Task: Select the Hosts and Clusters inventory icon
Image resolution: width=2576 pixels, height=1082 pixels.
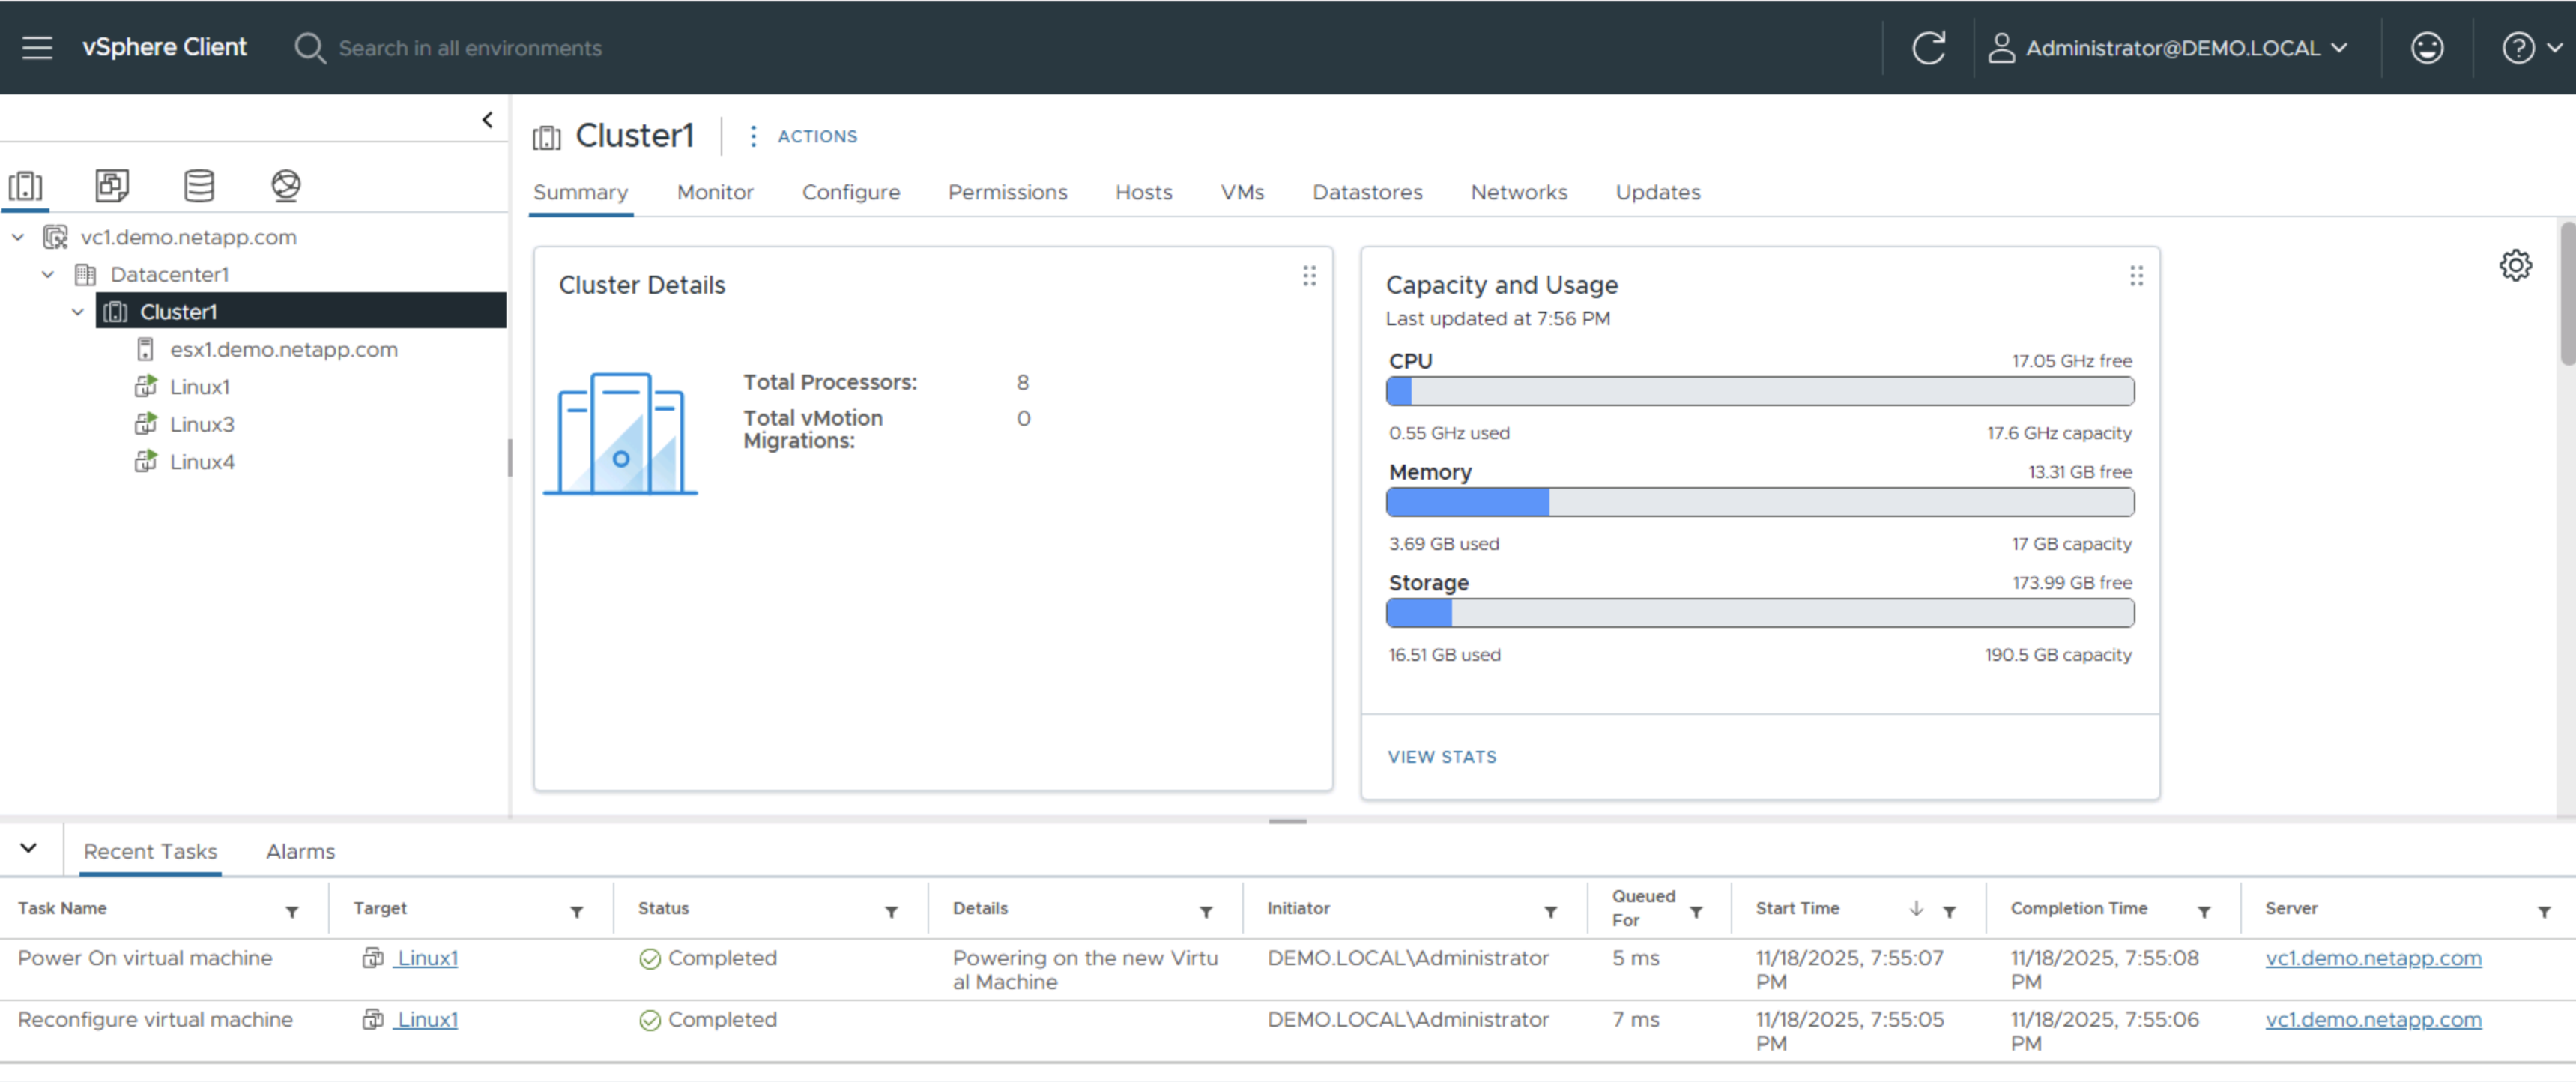Action: (26, 186)
